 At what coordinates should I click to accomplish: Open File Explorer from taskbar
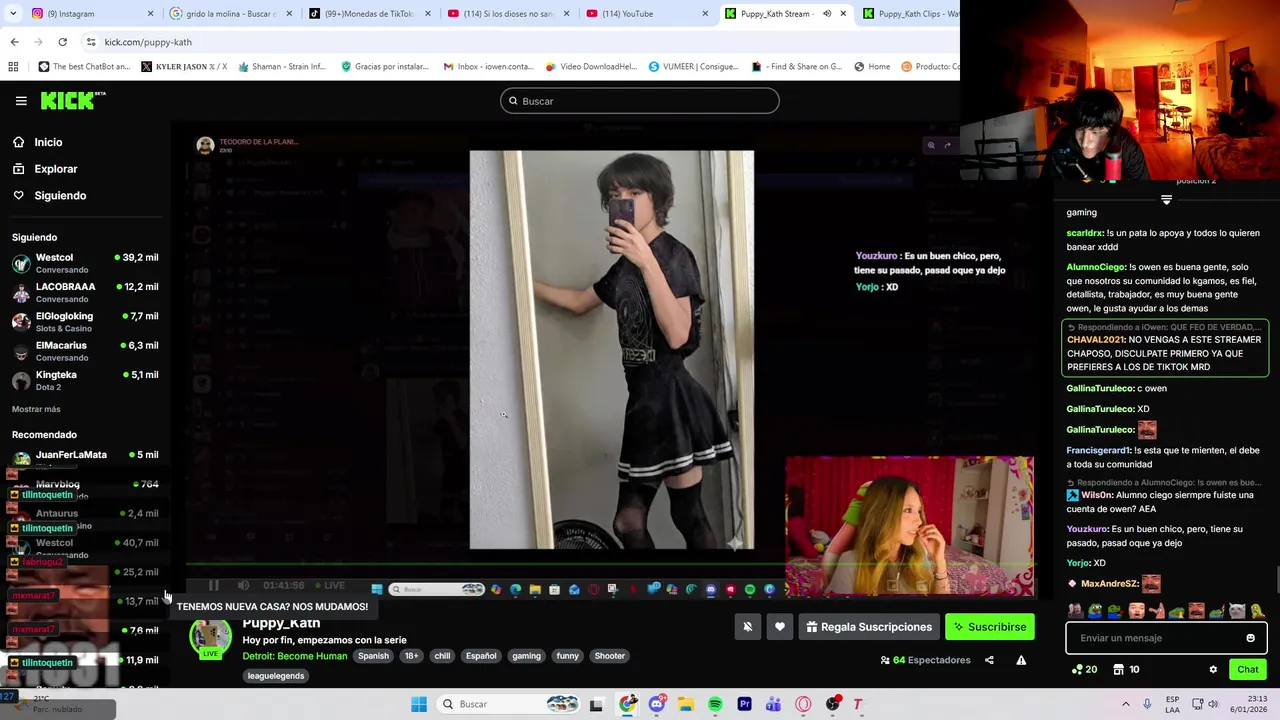point(686,704)
